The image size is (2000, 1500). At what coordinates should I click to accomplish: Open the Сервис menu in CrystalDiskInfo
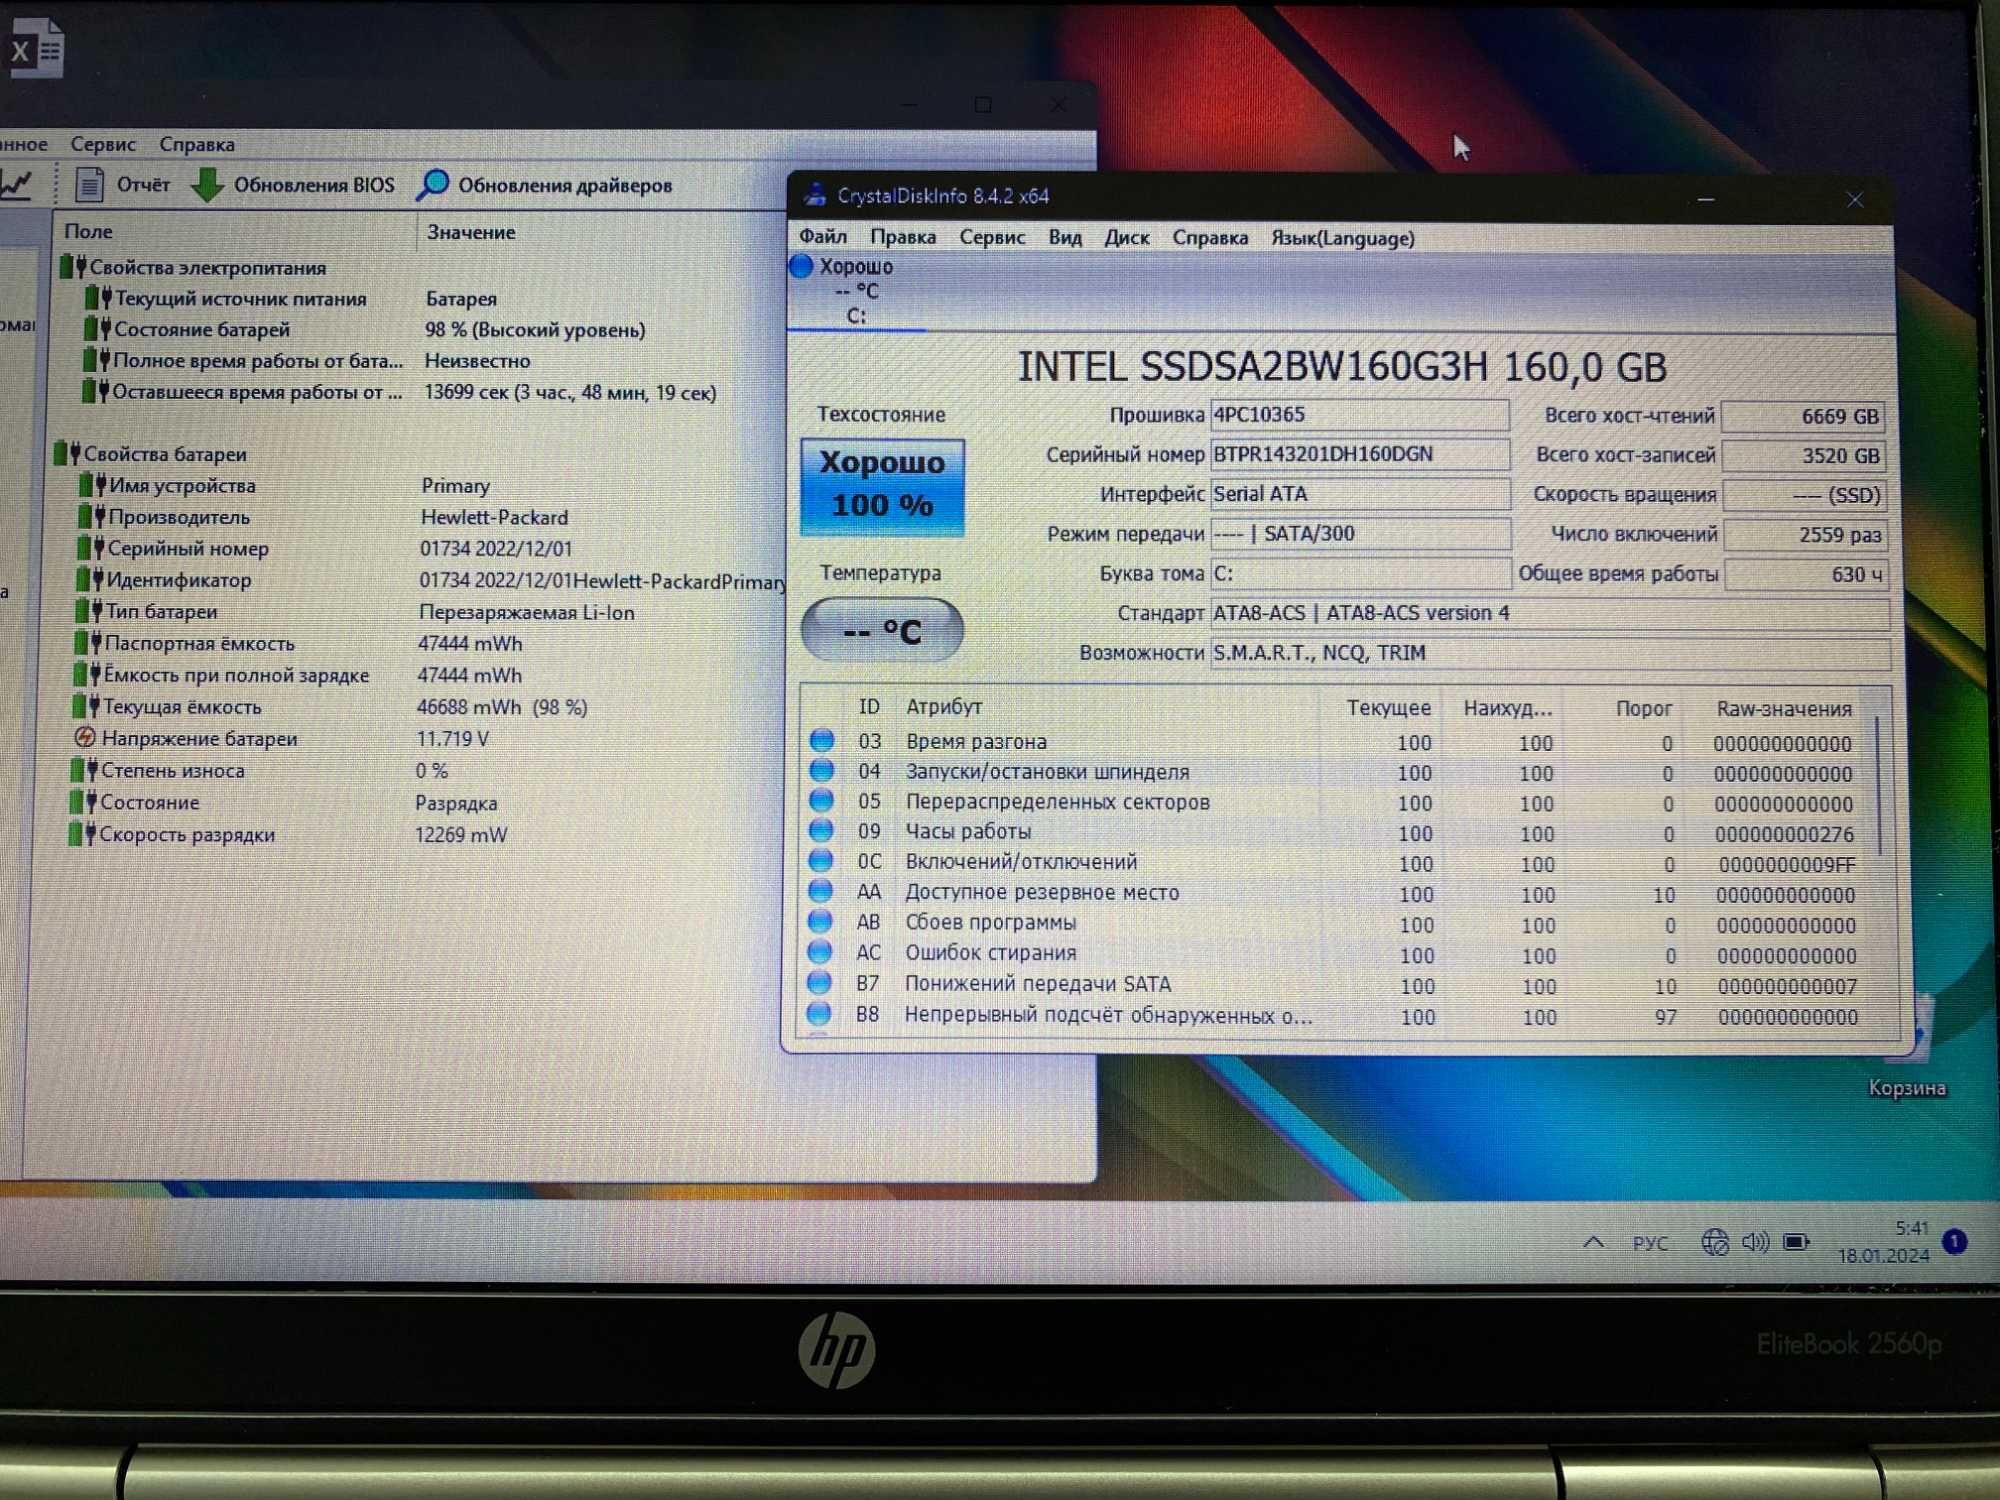992,237
